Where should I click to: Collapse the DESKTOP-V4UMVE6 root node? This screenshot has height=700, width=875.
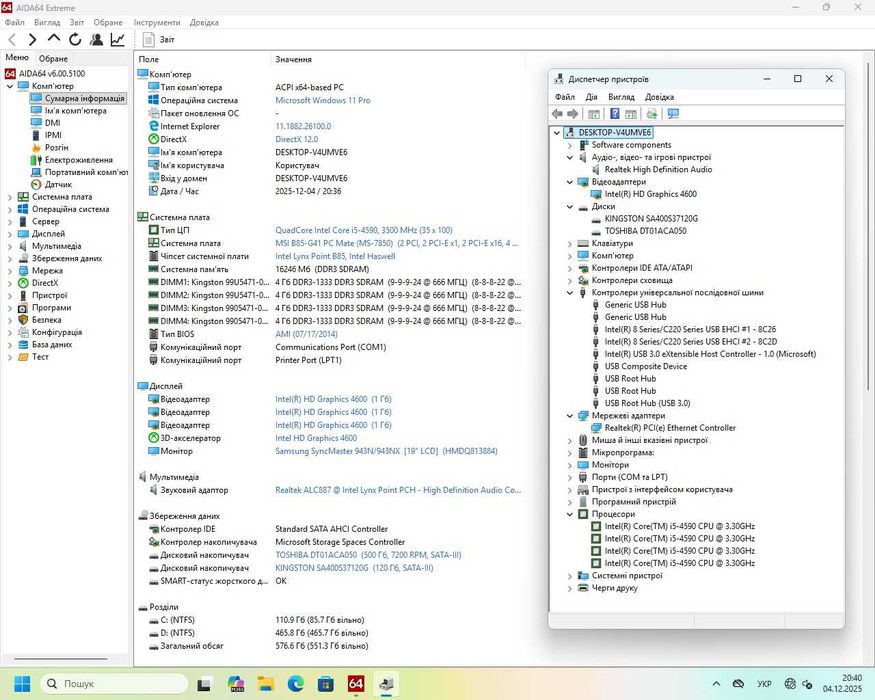coord(556,133)
